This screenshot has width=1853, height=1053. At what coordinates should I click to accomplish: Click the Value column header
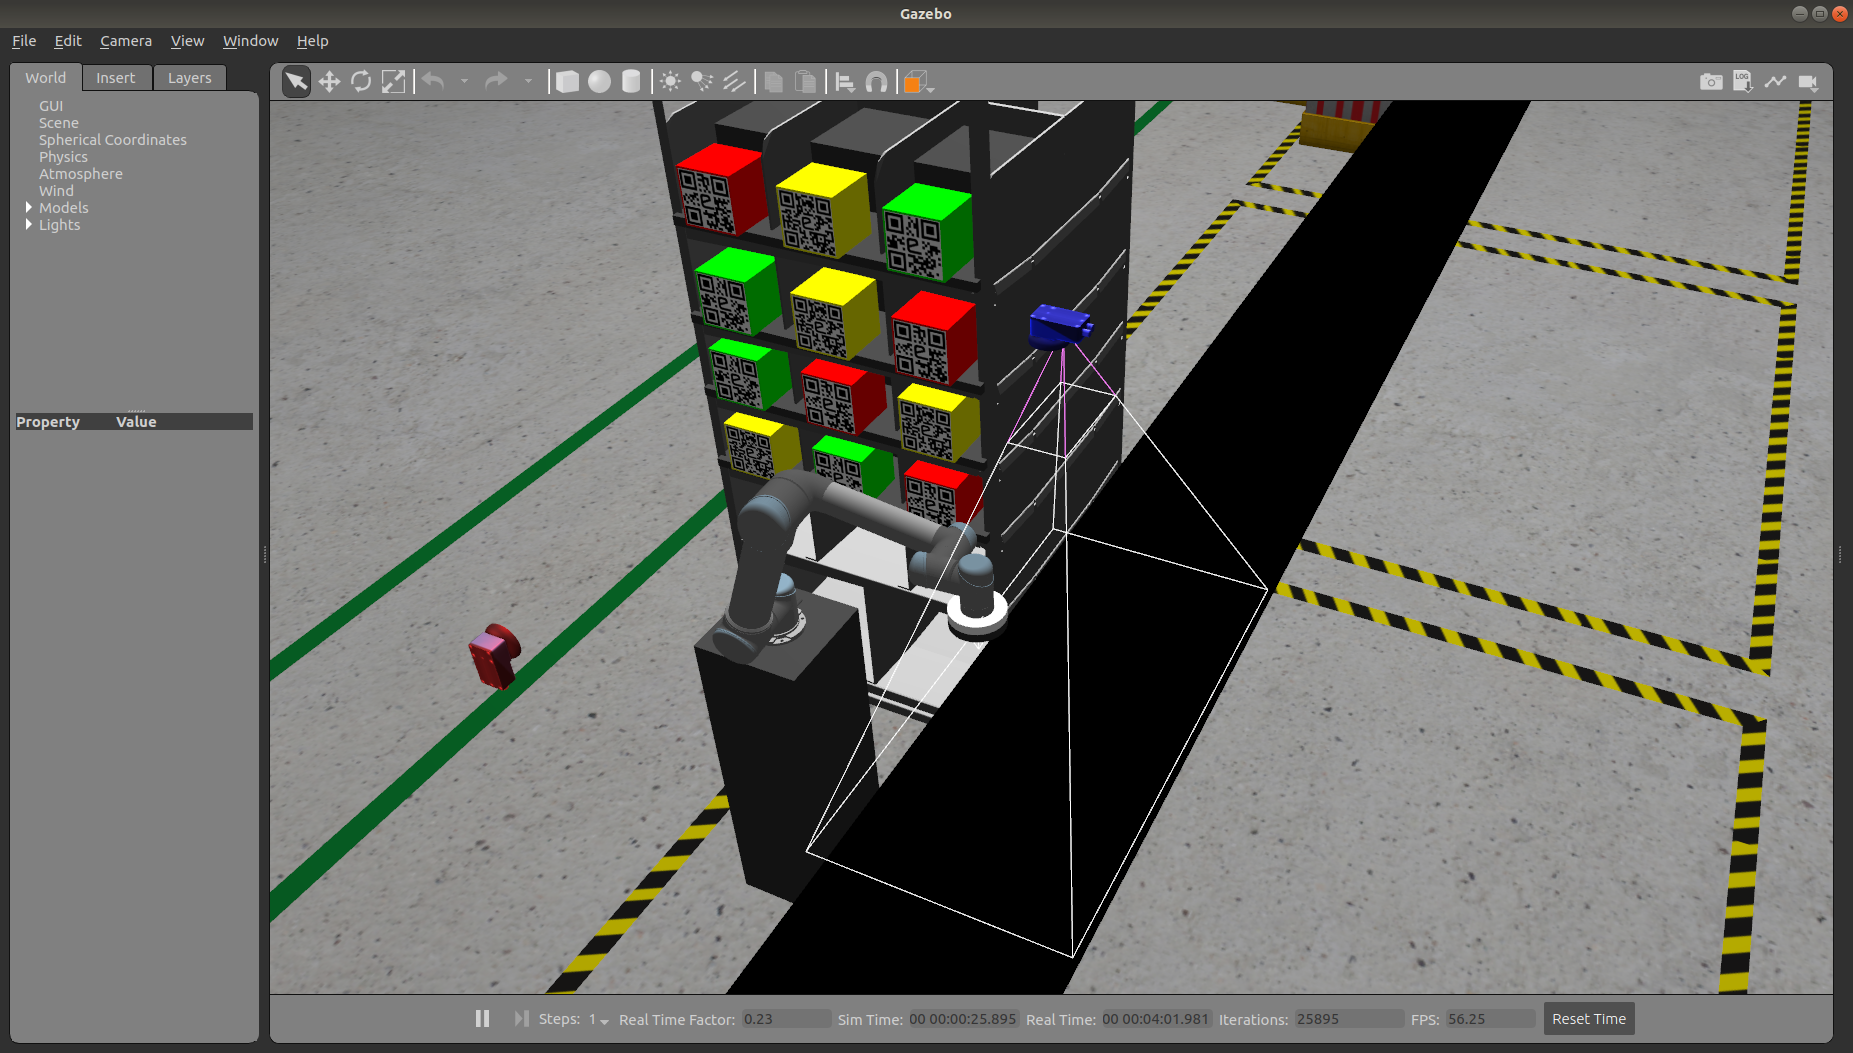pos(136,422)
